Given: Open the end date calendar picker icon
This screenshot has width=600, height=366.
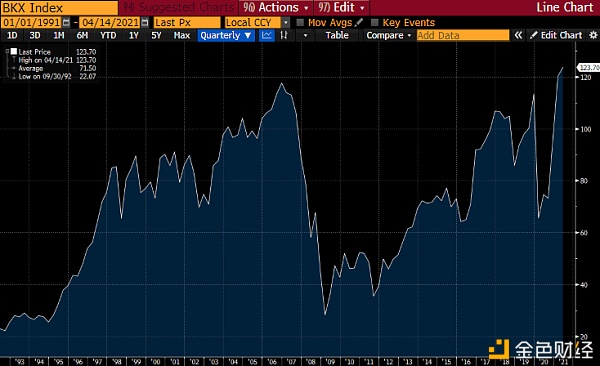Looking at the screenshot, I should coord(145,23).
